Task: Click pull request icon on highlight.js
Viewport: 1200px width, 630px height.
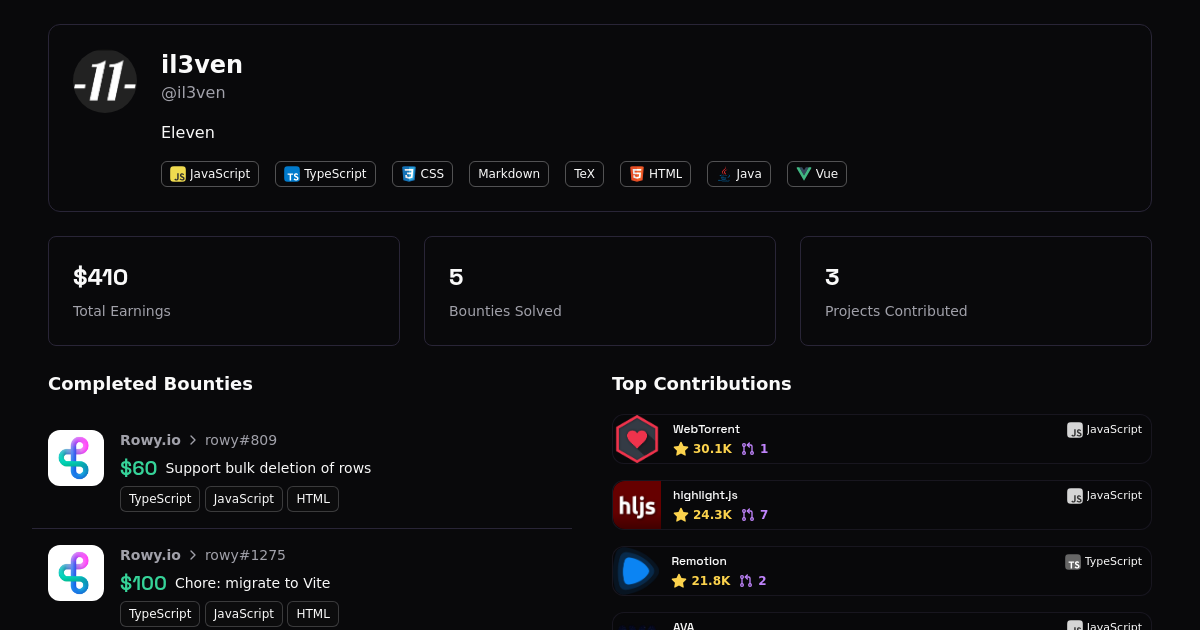Action: tap(748, 515)
